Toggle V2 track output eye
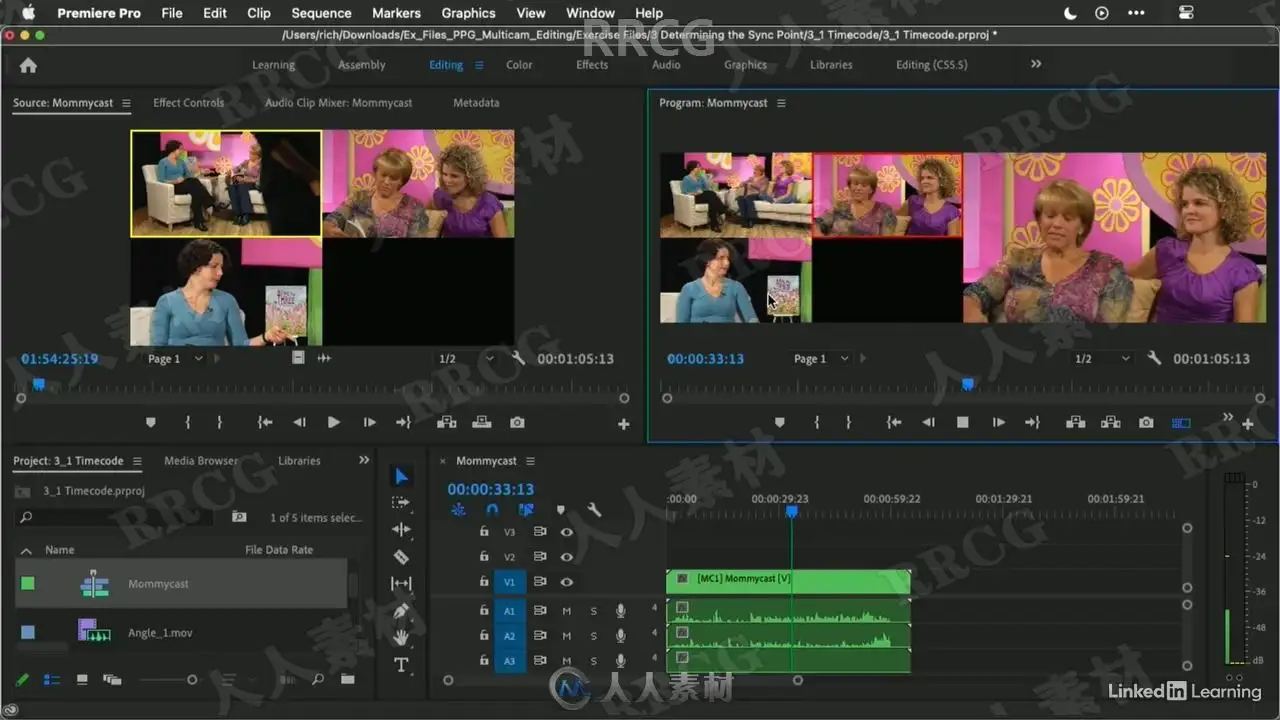This screenshot has height=720, width=1280. tap(566, 557)
